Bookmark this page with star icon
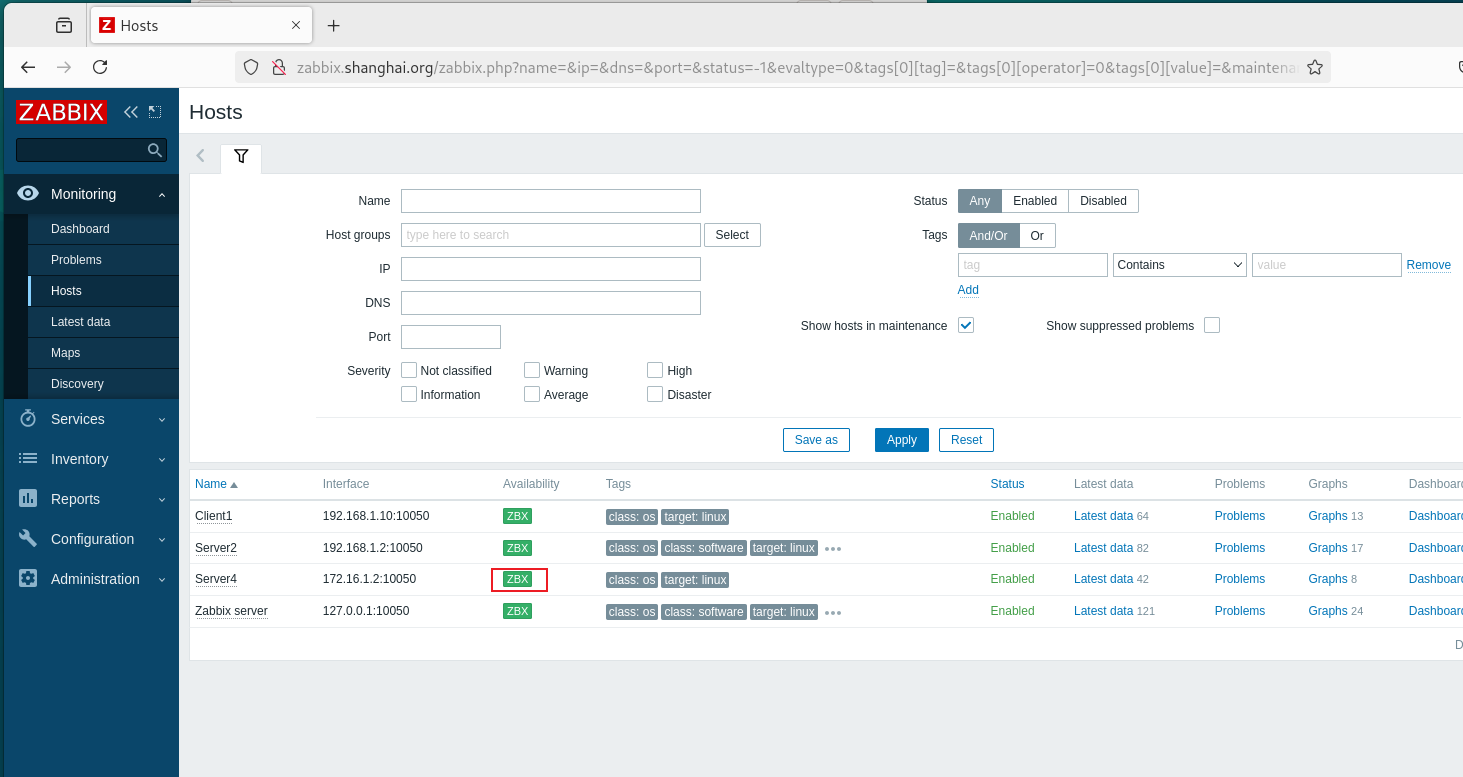This screenshot has height=777, width=1463. pyautogui.click(x=1315, y=67)
